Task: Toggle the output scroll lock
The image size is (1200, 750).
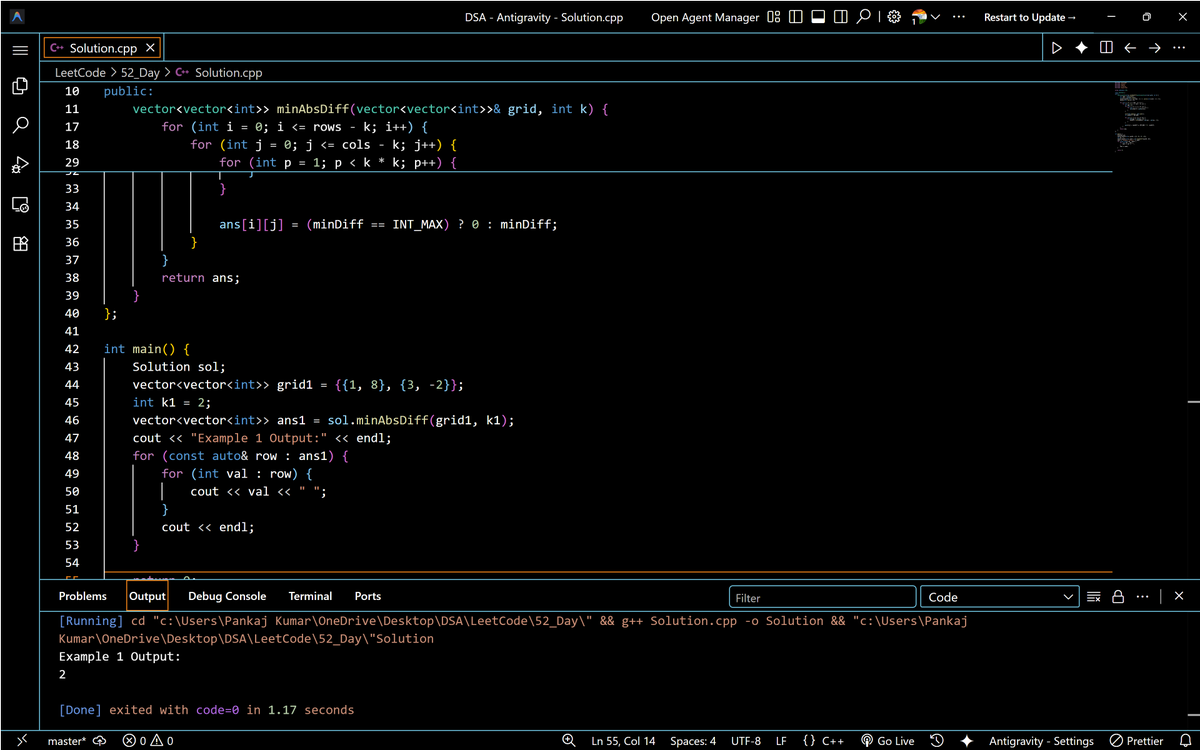Action: [1118, 597]
